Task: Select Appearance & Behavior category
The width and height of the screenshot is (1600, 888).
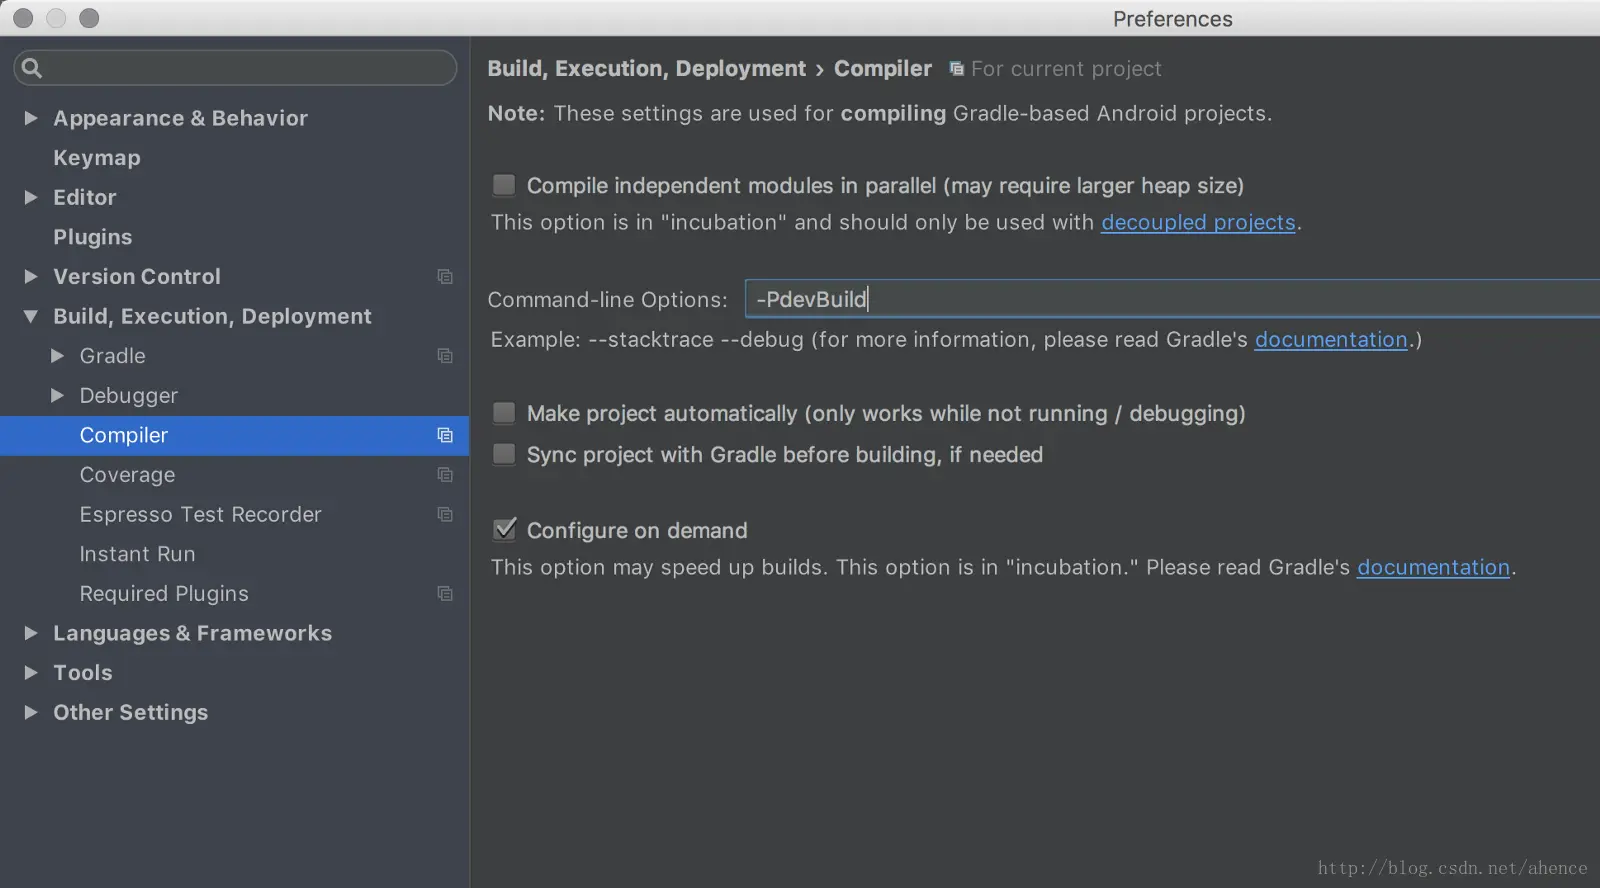Action: click(181, 118)
